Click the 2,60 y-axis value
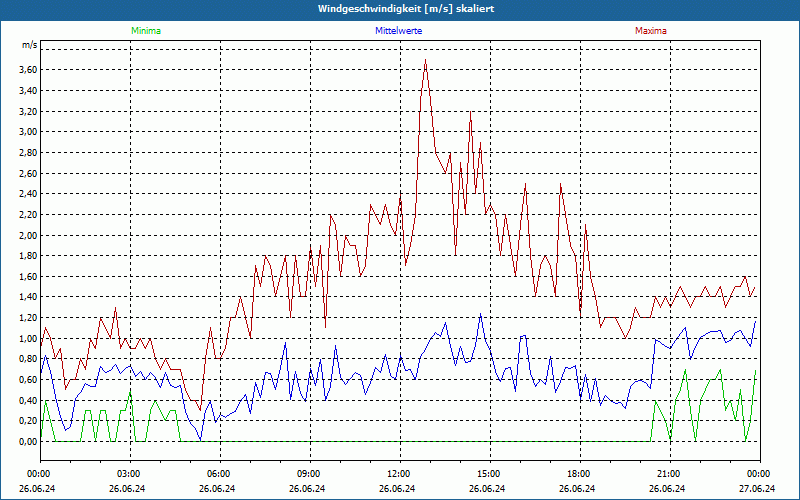The height and width of the screenshot is (500, 800). coord(29,173)
